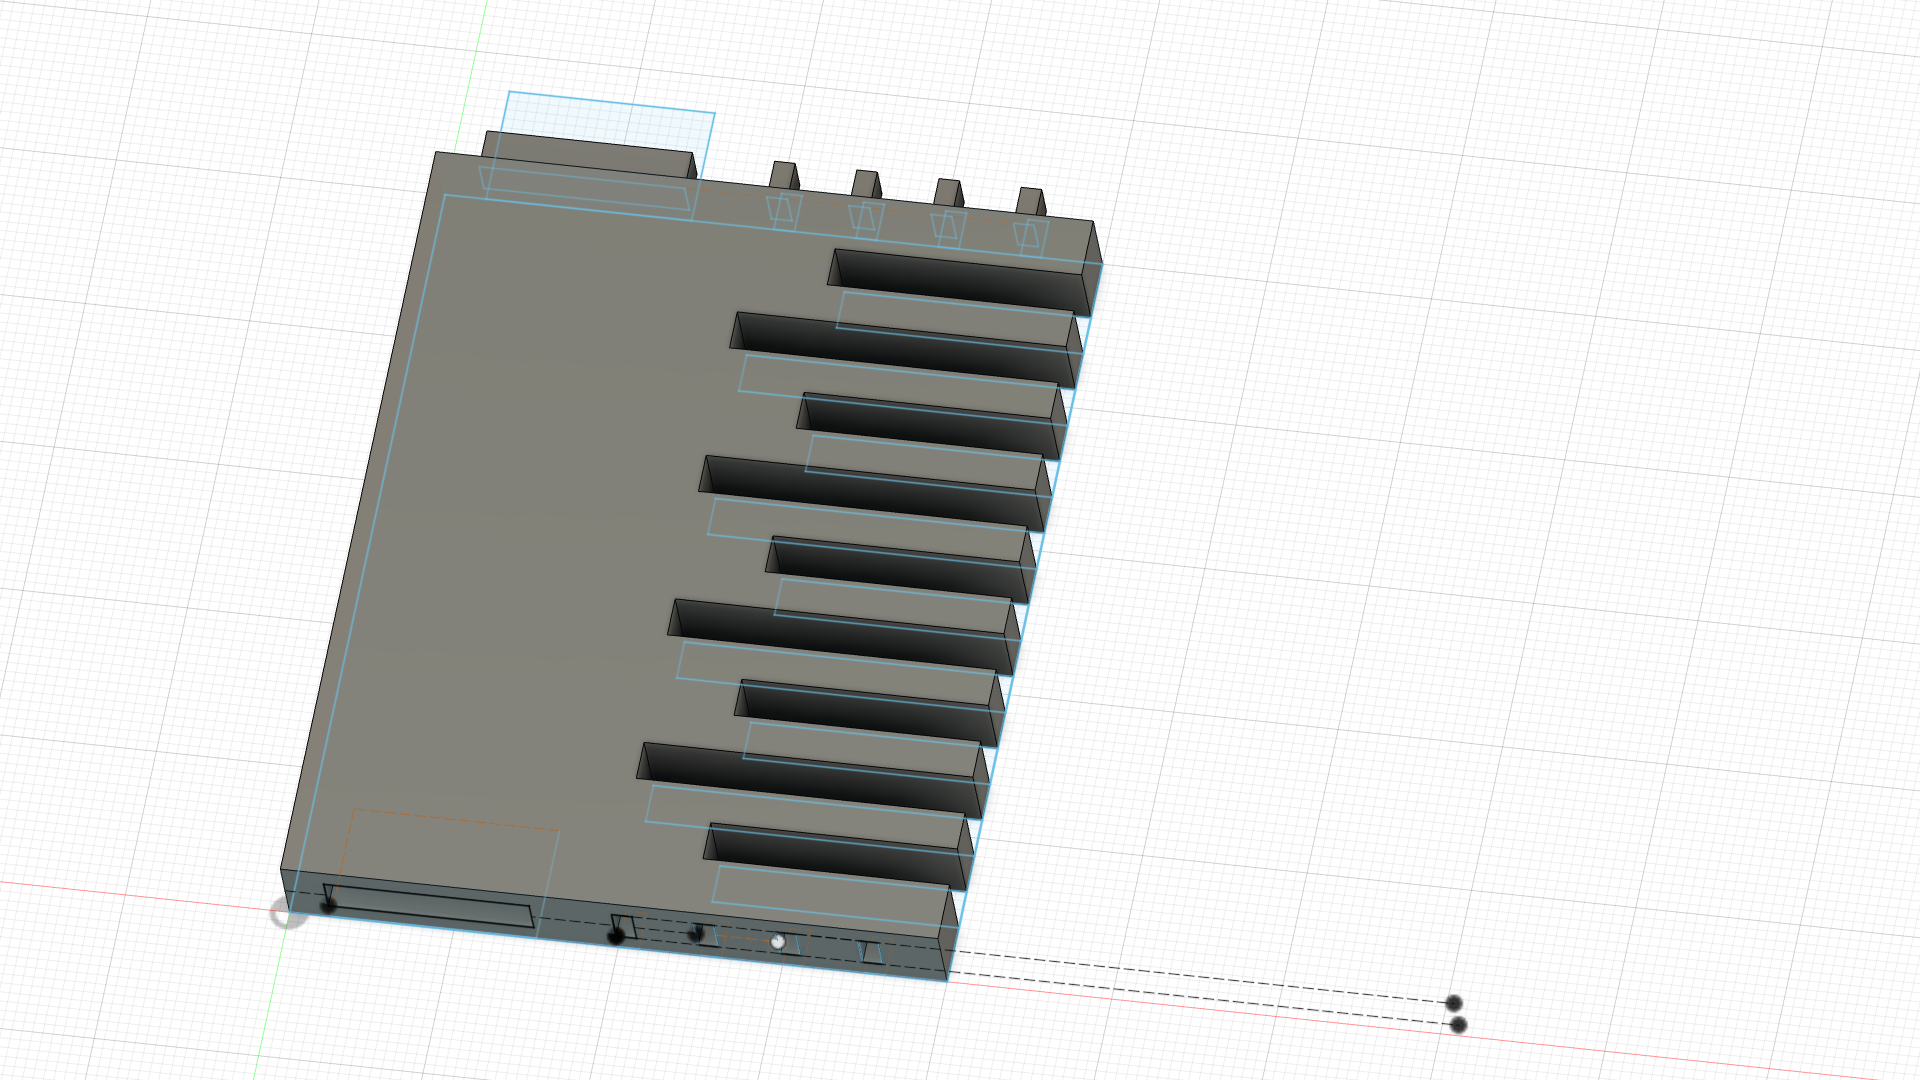Select the long rectangular slot on the front face
1920x1080 pixels.
(x=429, y=905)
